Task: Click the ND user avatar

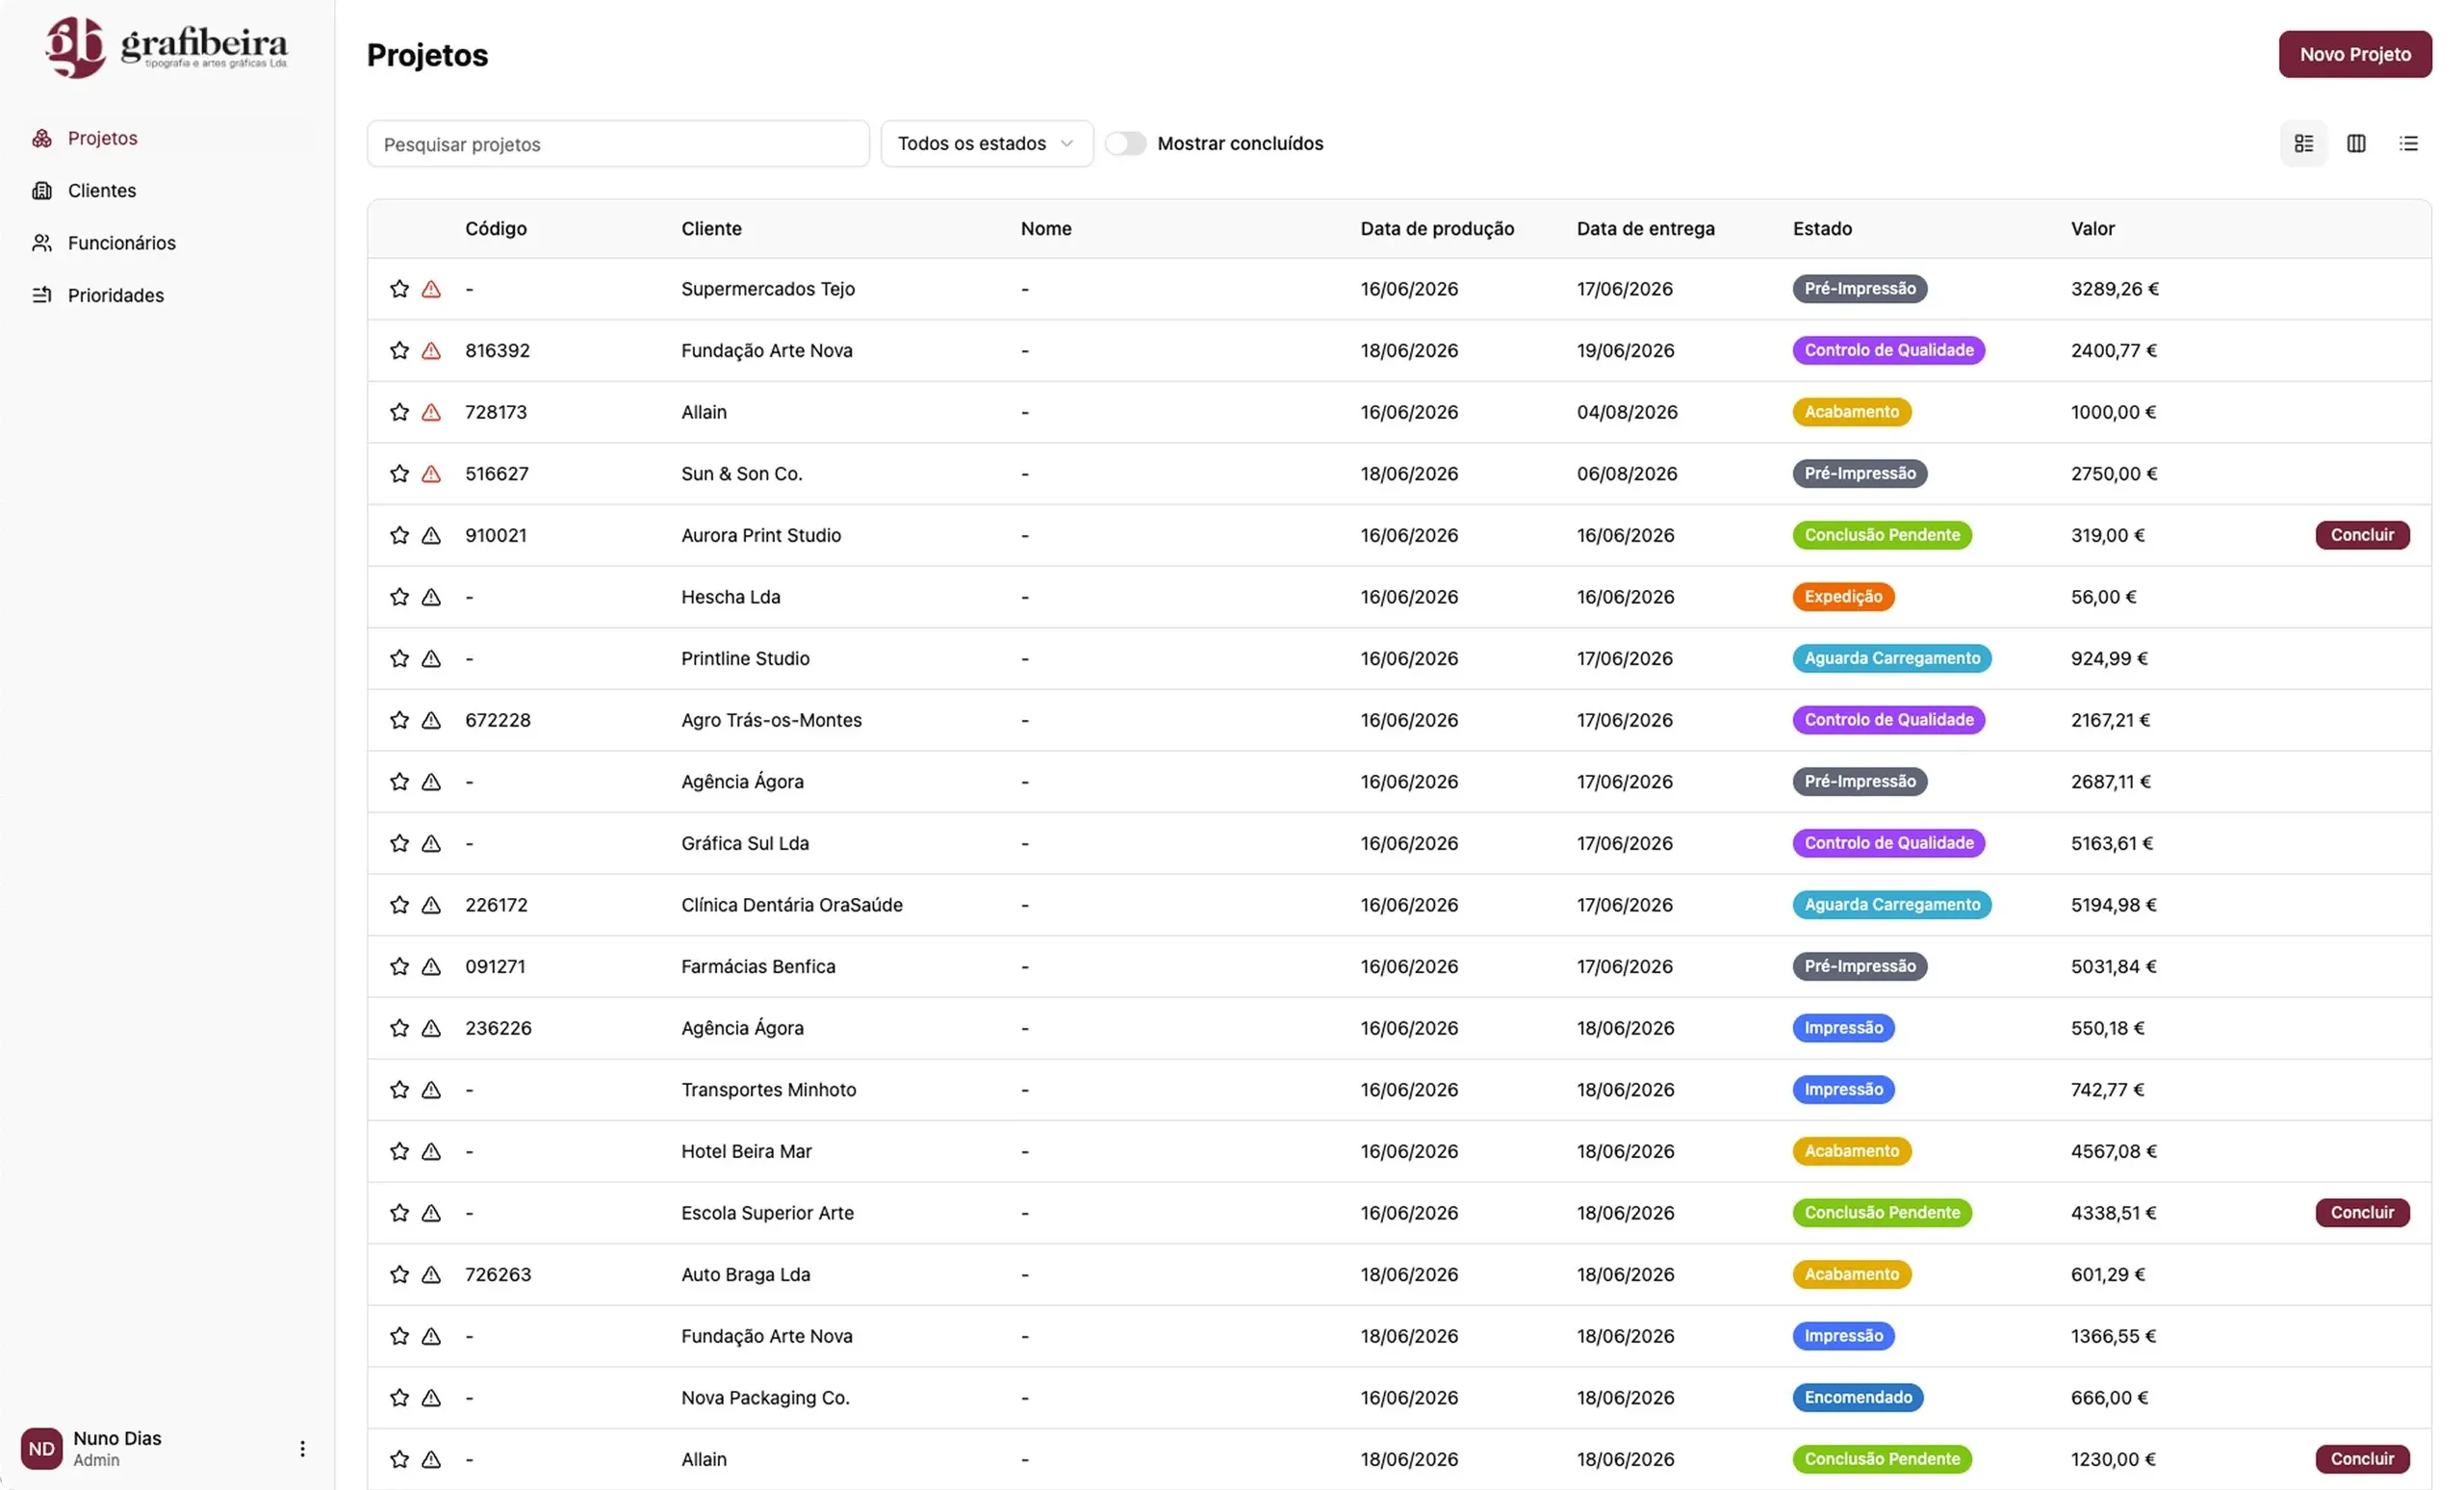Action: pos(41,1449)
